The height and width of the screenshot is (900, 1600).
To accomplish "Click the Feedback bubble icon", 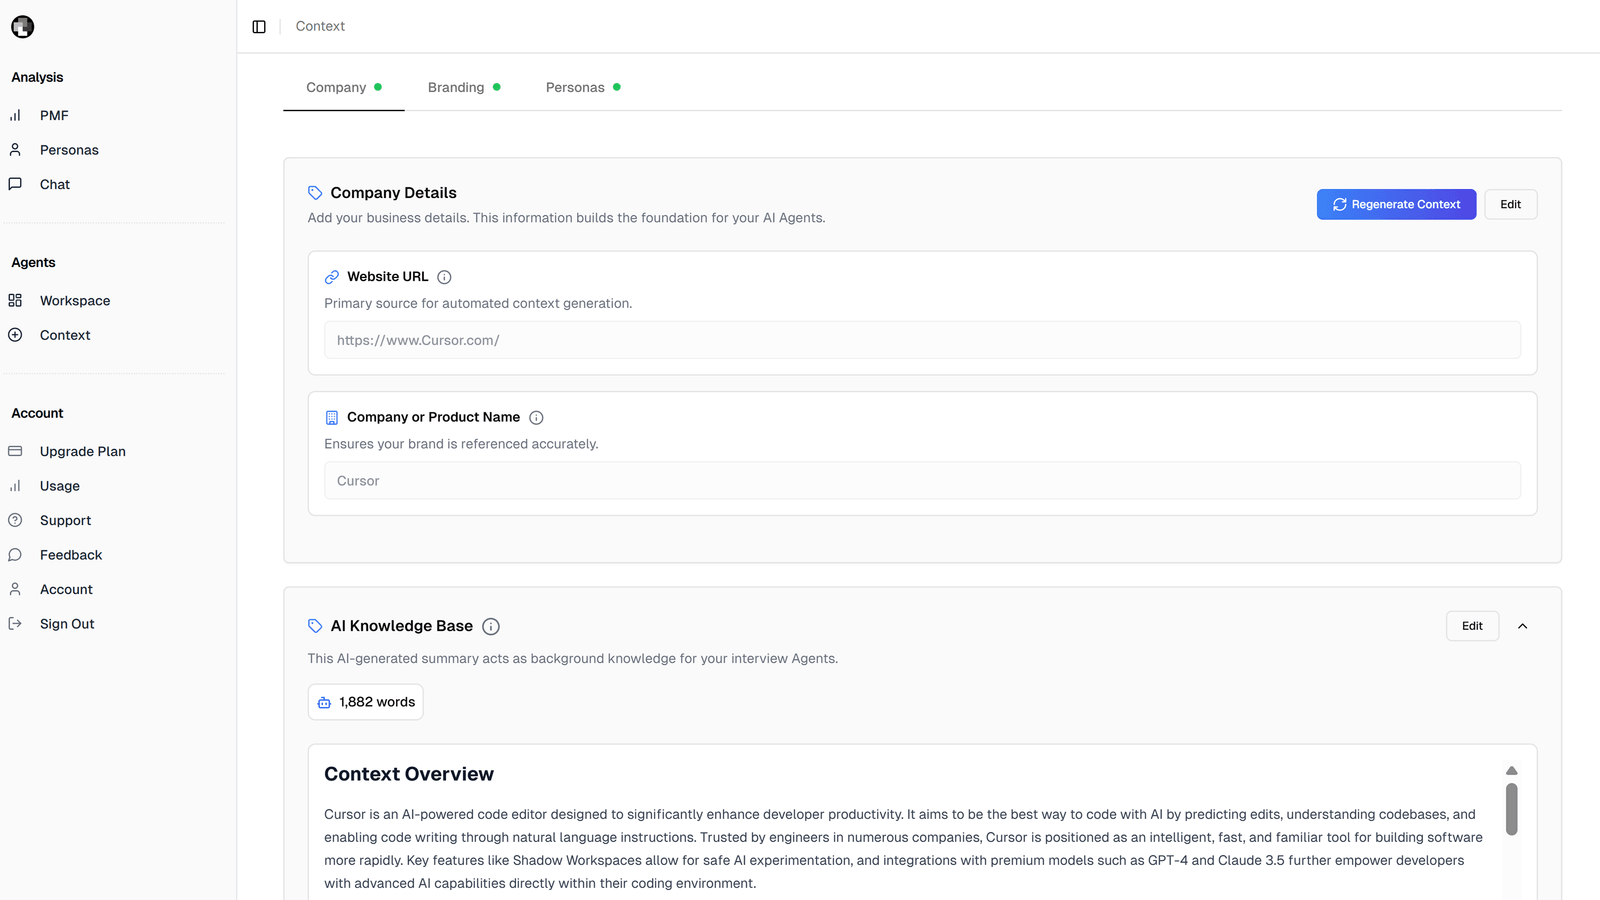I will click(15, 555).
